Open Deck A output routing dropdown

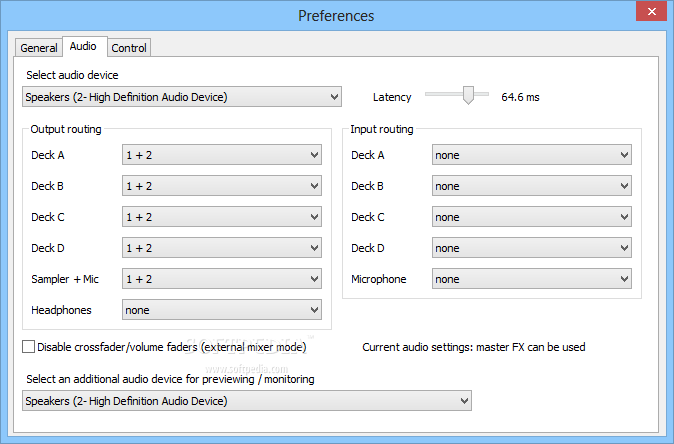222,155
